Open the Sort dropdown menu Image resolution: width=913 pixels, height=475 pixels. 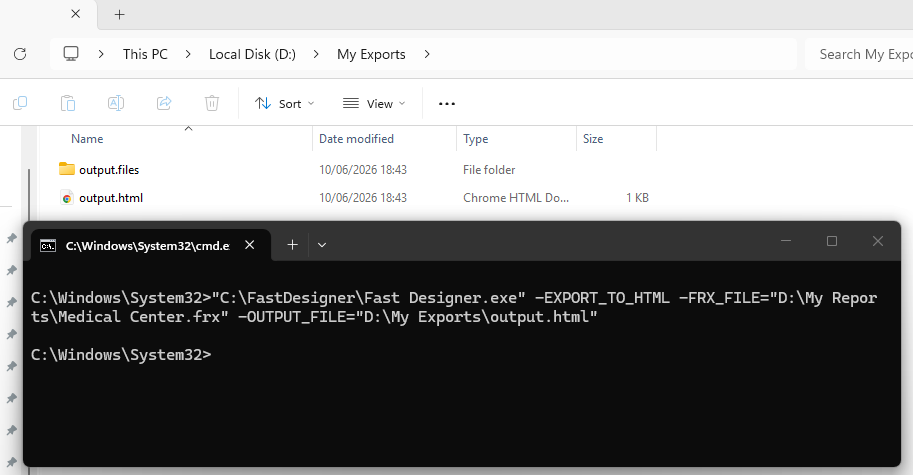point(285,104)
